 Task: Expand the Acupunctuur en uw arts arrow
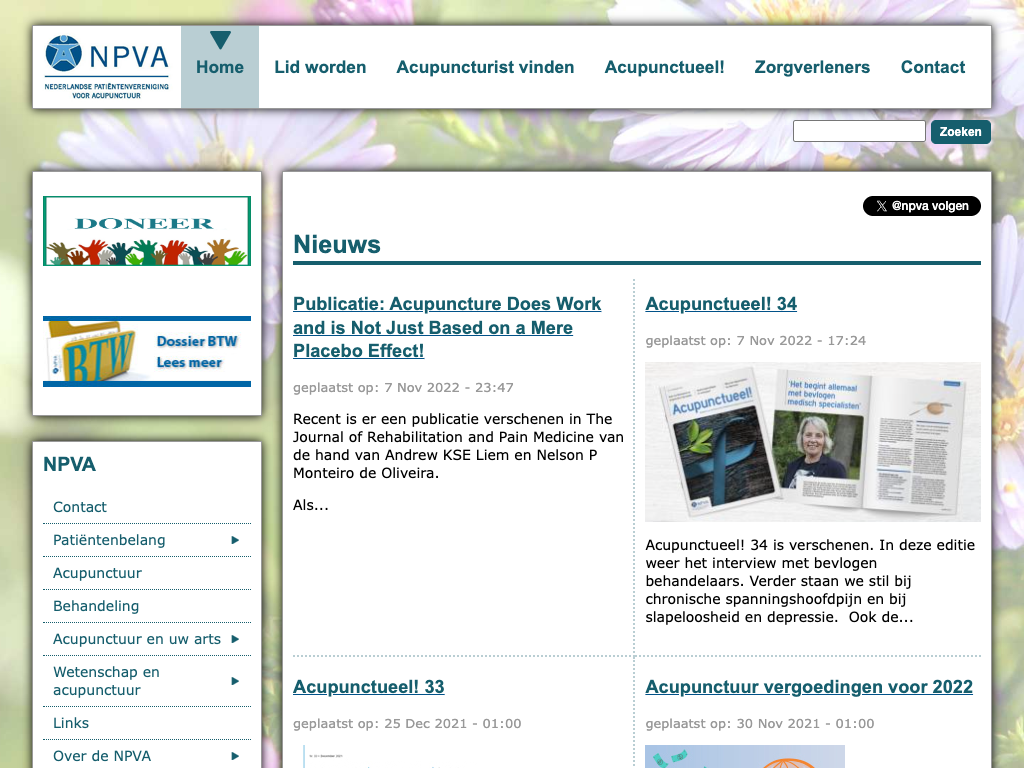pyautogui.click(x=235, y=639)
